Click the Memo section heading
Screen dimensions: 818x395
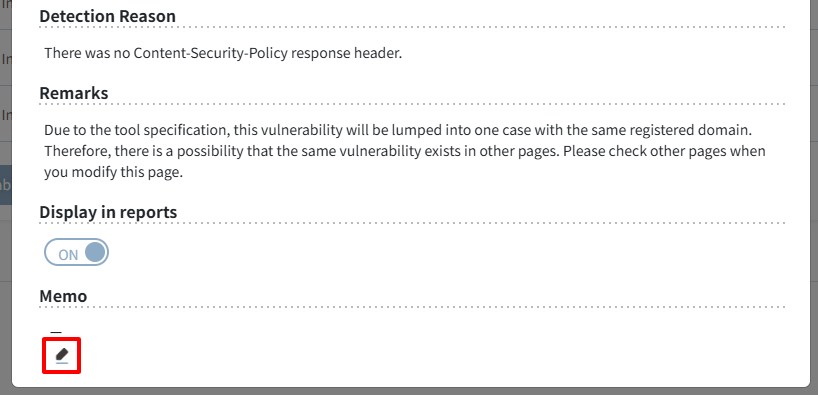[63, 296]
